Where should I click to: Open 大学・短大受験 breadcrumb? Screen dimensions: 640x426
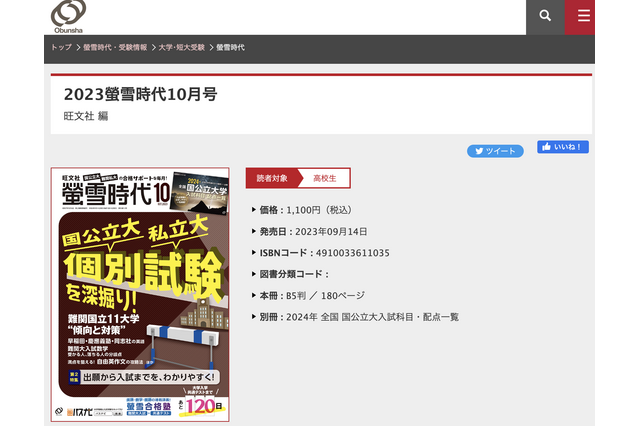[x=181, y=47]
